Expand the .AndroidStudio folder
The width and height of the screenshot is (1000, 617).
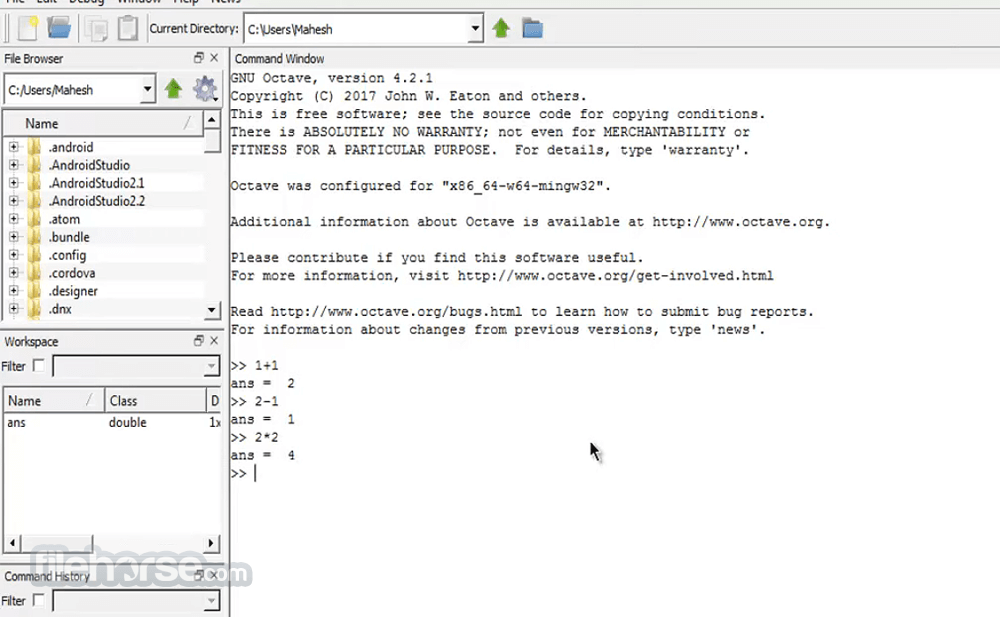(13, 165)
